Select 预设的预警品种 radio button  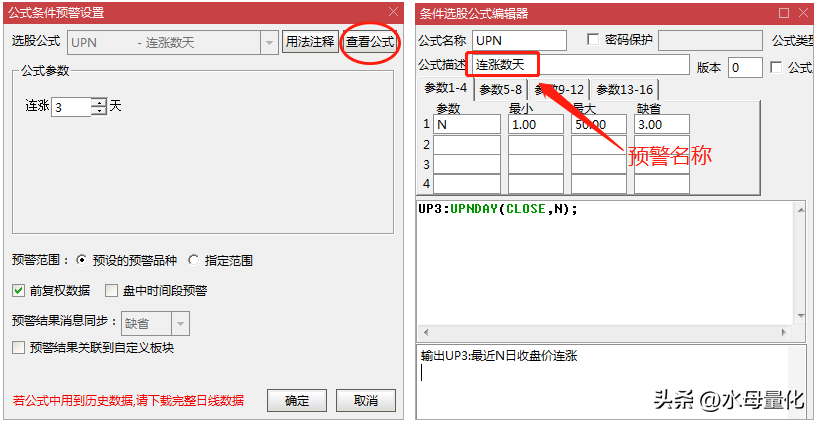(81, 260)
